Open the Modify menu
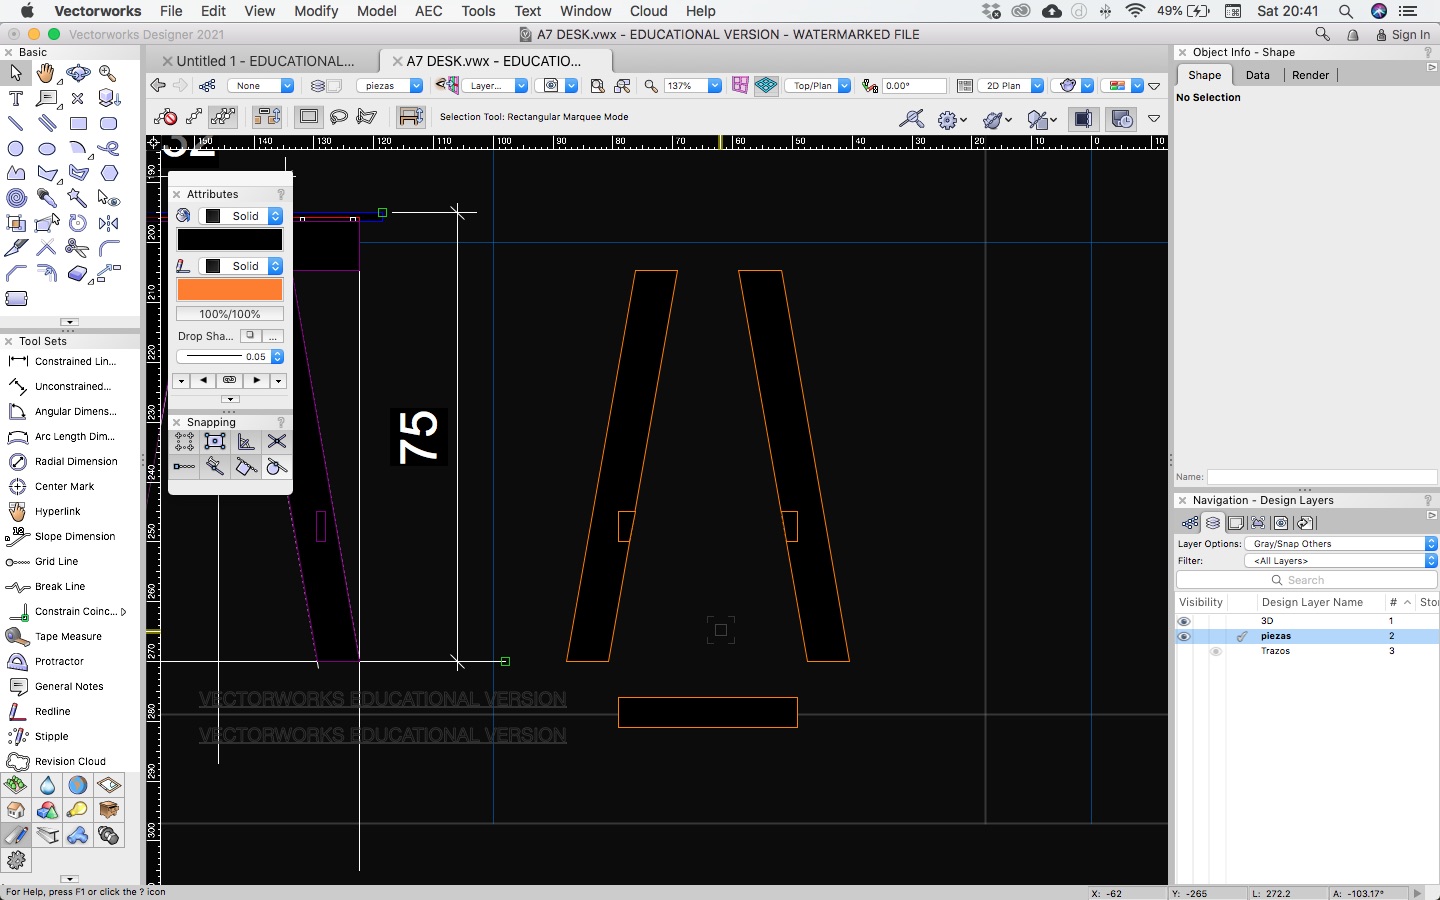 tap(316, 11)
